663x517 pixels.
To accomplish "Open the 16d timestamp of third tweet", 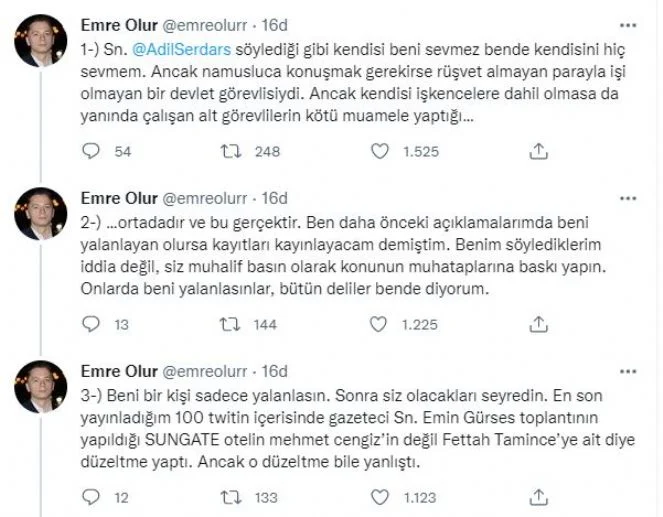I will tap(274, 372).
